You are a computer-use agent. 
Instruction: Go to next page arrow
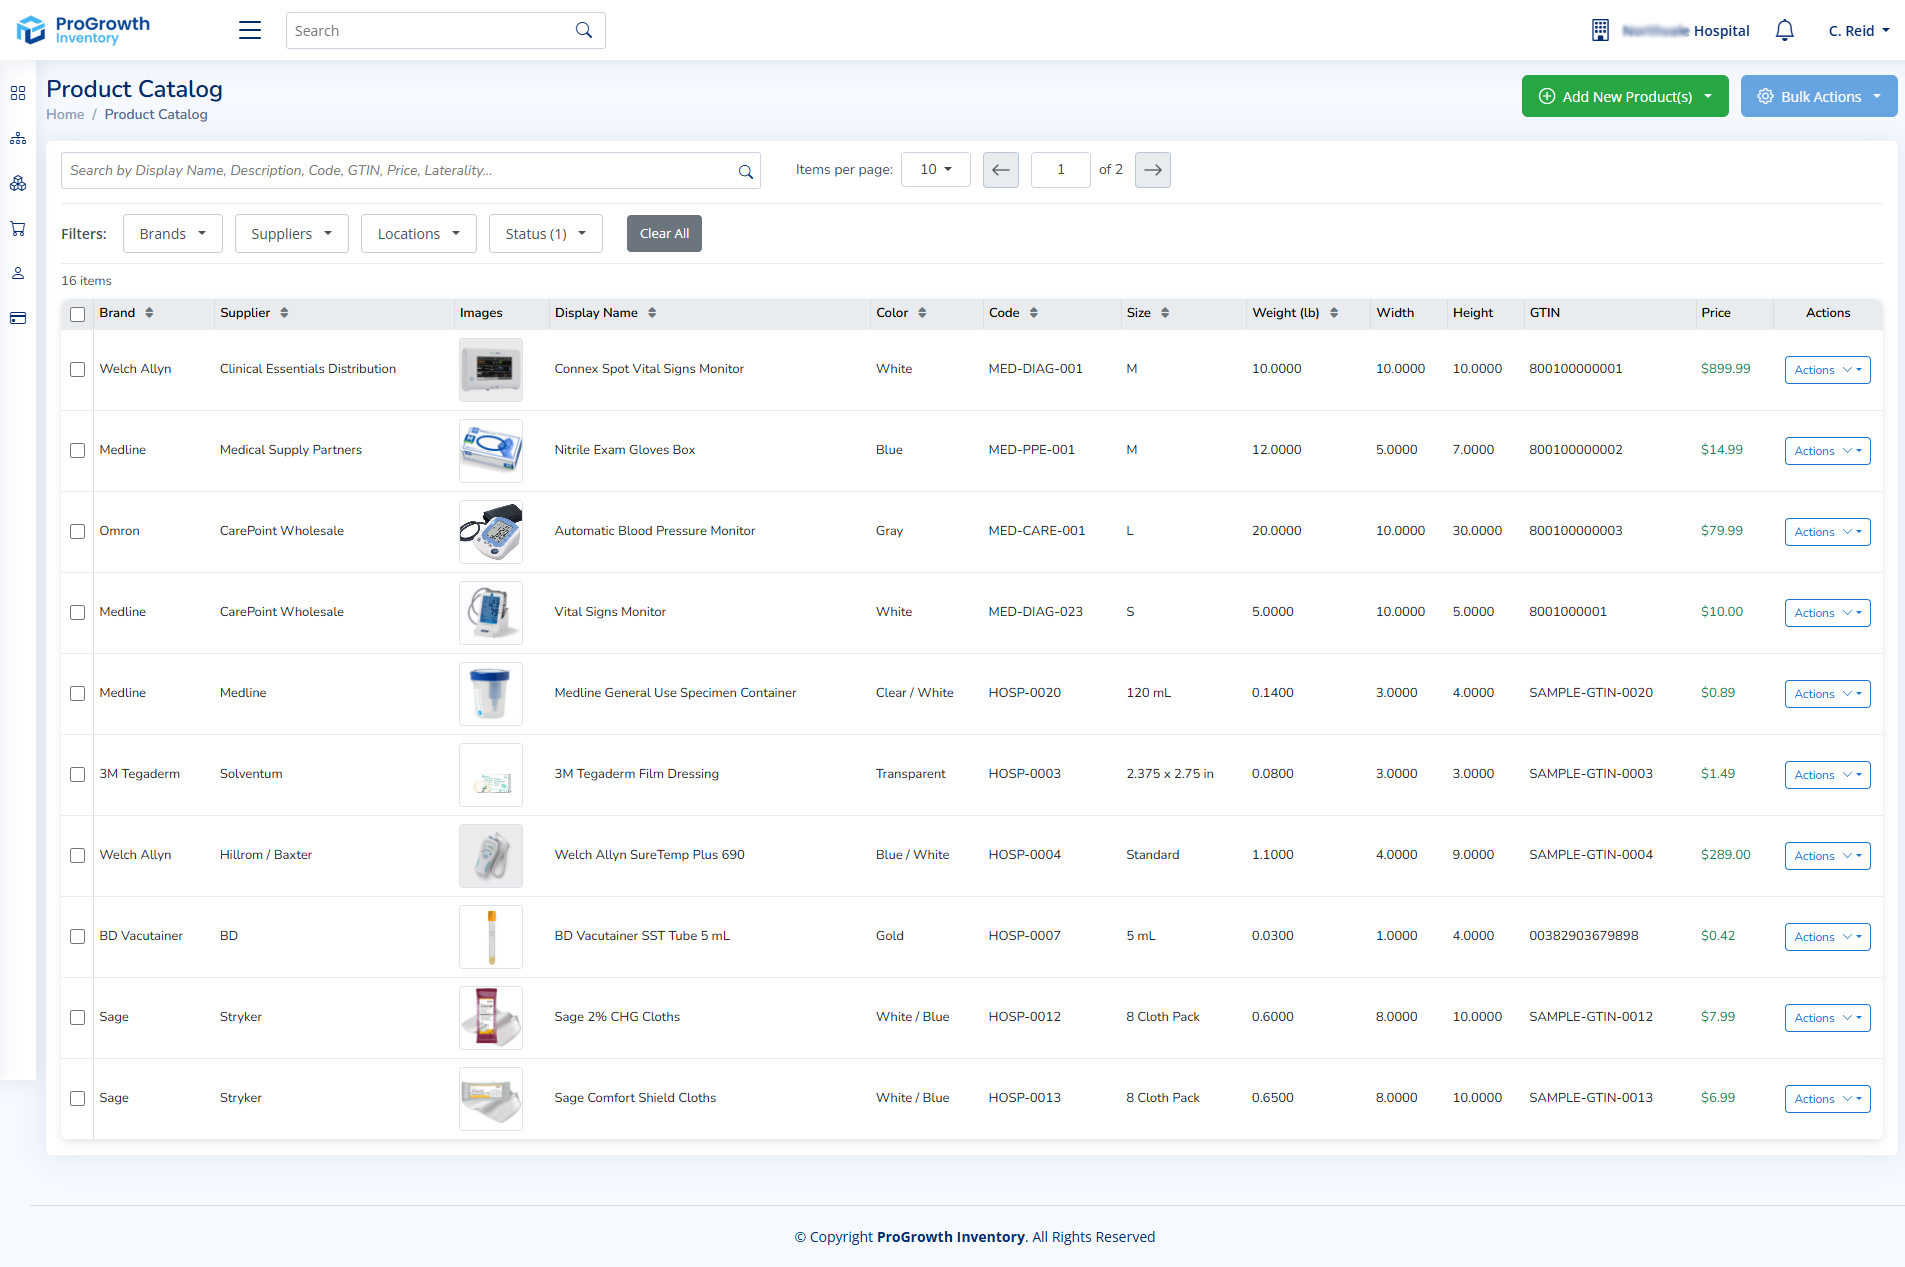click(x=1153, y=170)
